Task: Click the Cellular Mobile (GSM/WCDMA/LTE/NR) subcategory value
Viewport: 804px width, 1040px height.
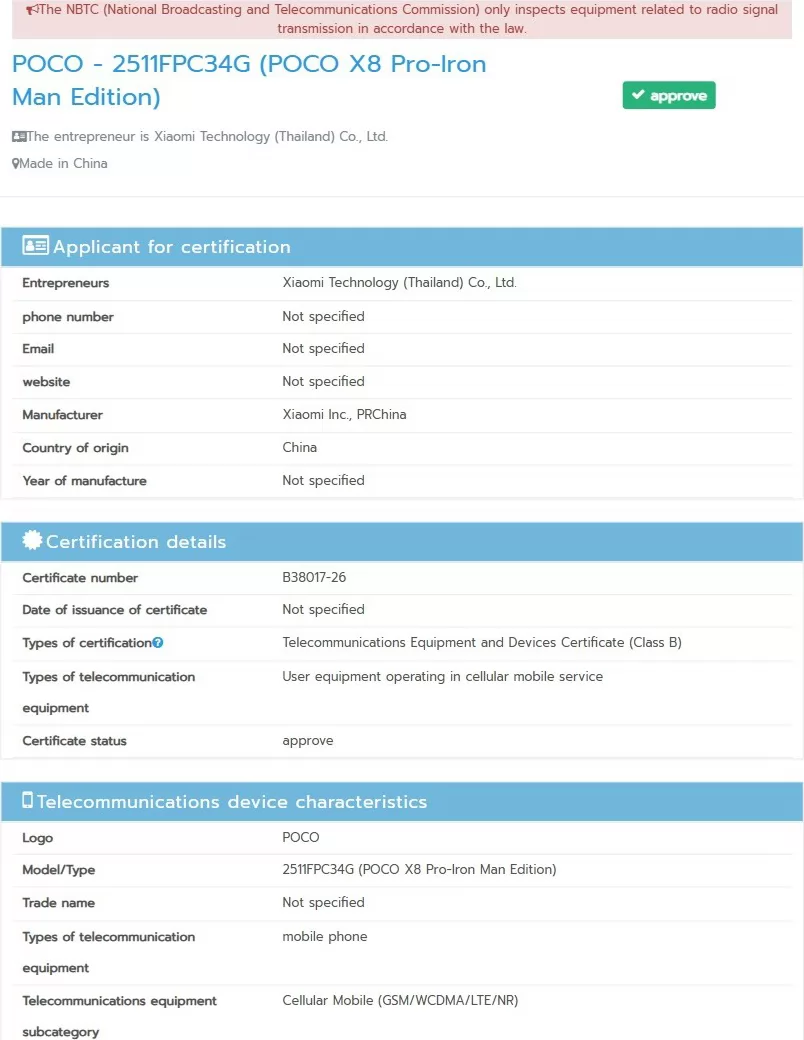Action: [x=400, y=1000]
